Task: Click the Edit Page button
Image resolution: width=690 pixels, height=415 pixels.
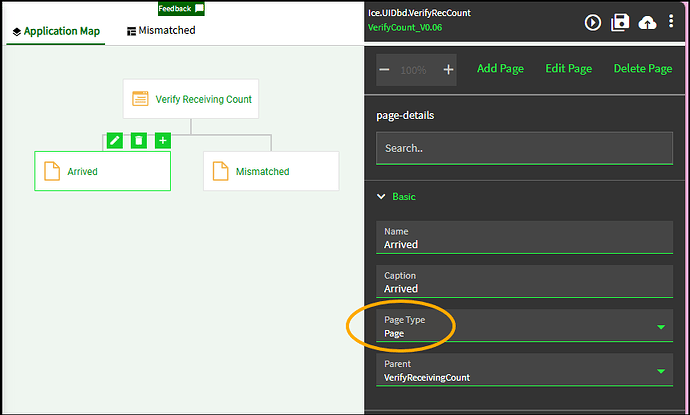Action: (x=568, y=69)
